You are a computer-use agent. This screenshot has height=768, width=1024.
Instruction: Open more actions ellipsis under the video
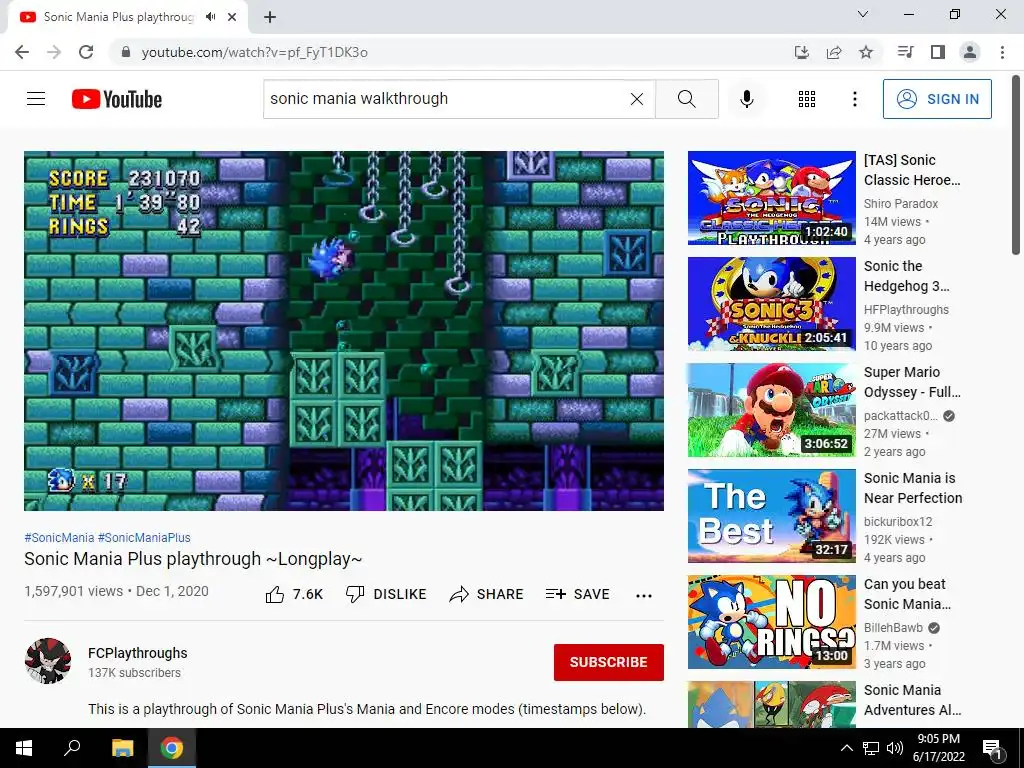[x=644, y=595]
